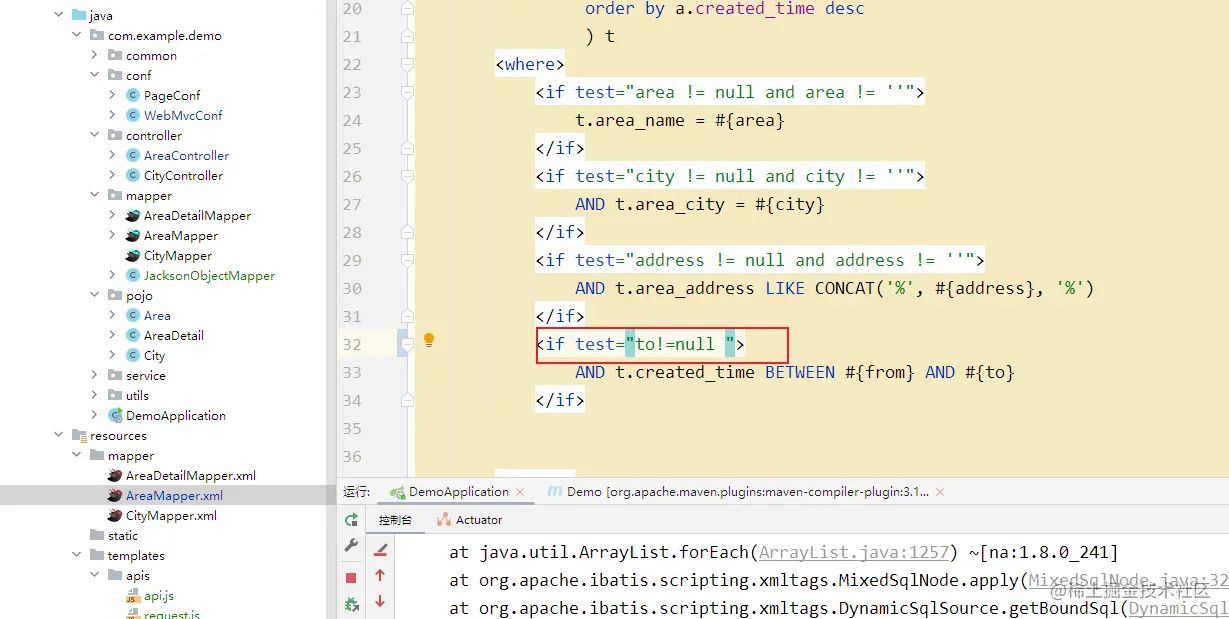Click fold marker on line 32 gutter
The image size is (1229, 619).
pos(407,343)
